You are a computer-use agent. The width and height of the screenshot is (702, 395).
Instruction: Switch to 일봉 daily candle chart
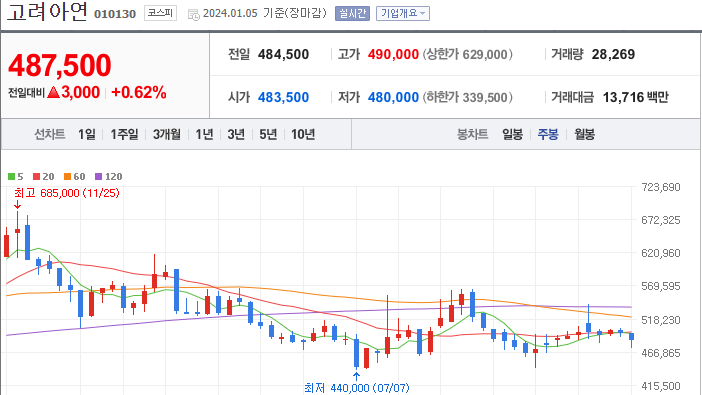[x=512, y=134]
